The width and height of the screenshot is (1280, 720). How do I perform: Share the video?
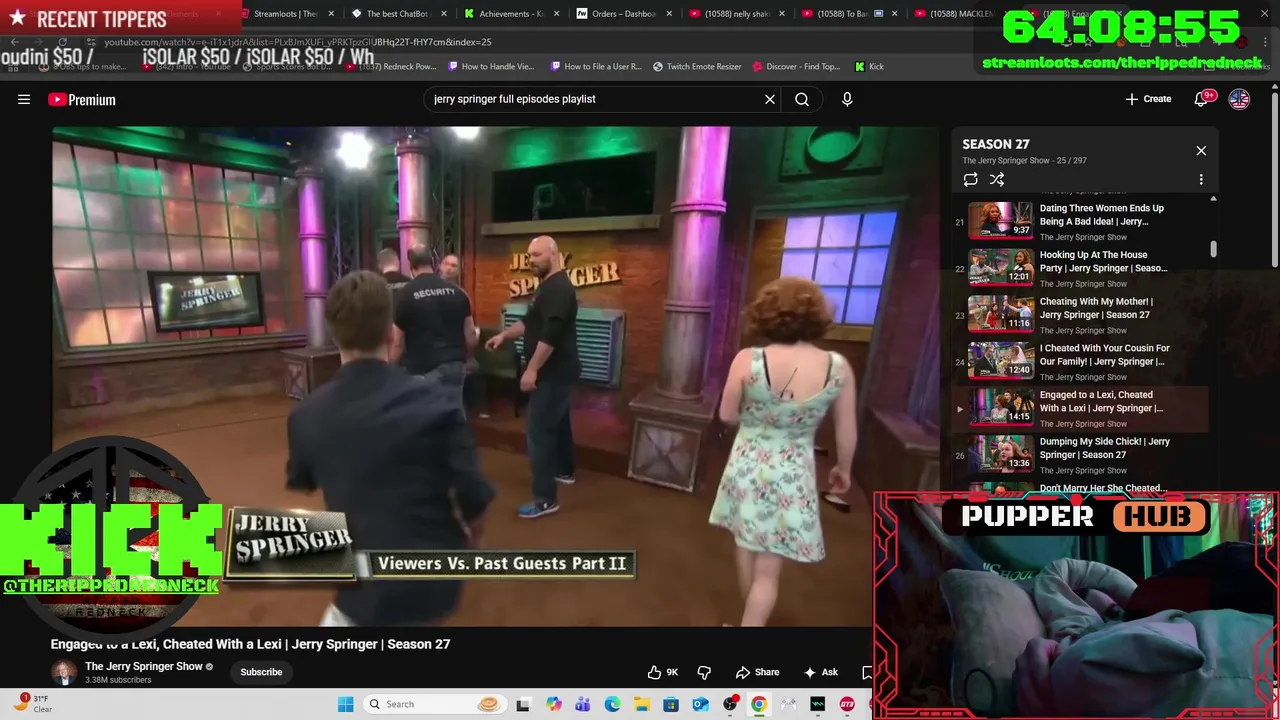click(x=757, y=672)
